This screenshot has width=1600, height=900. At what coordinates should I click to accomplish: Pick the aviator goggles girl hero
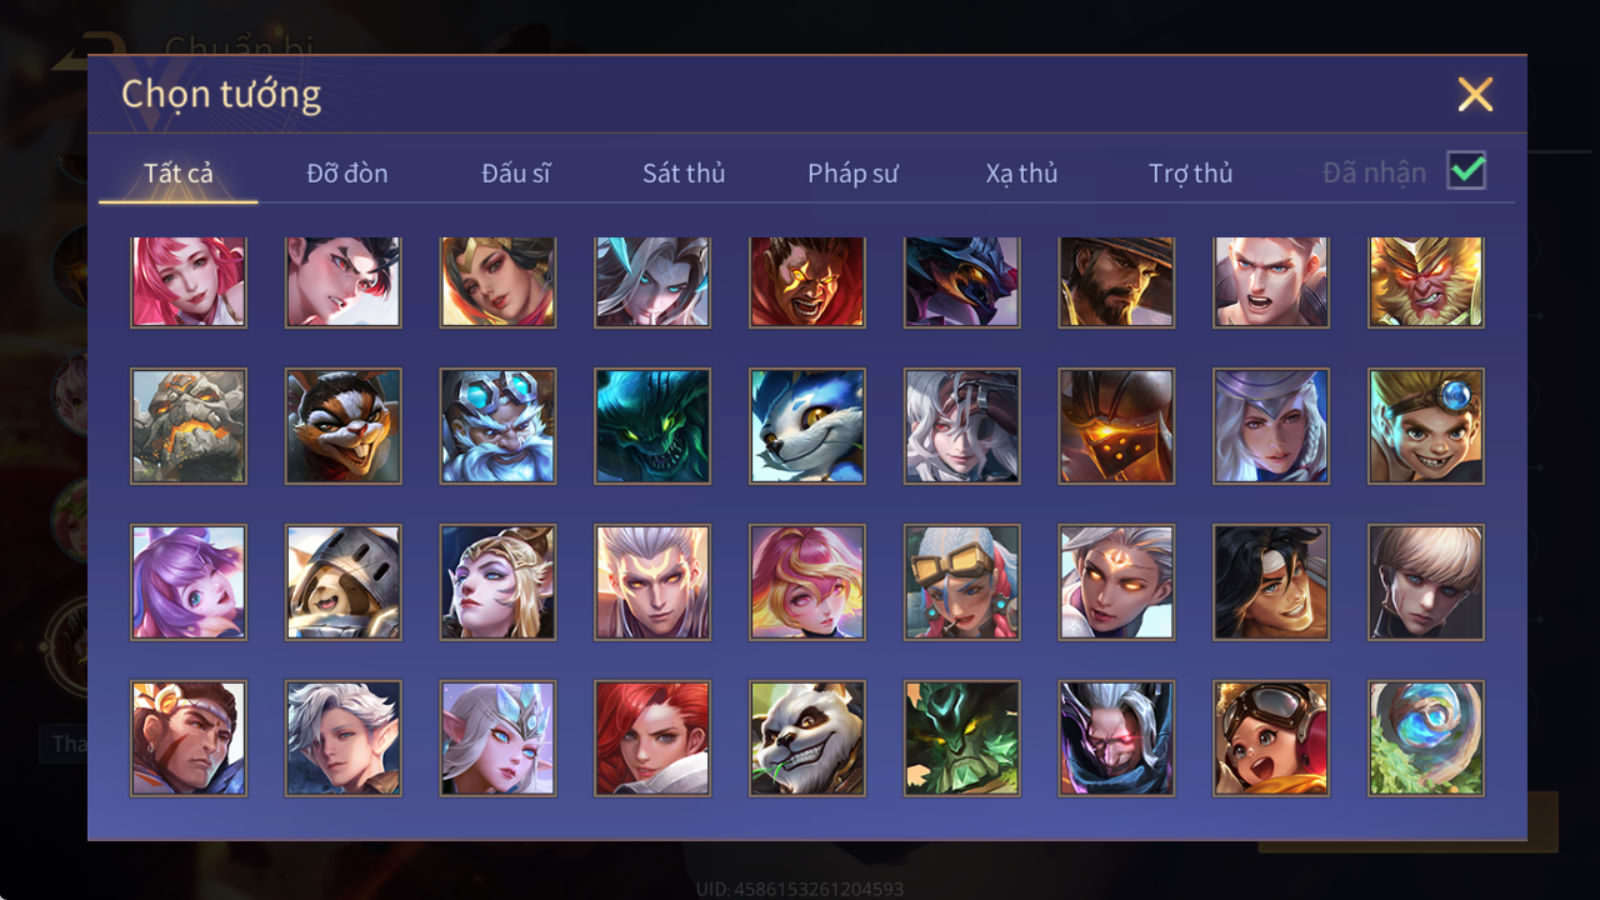1271,738
